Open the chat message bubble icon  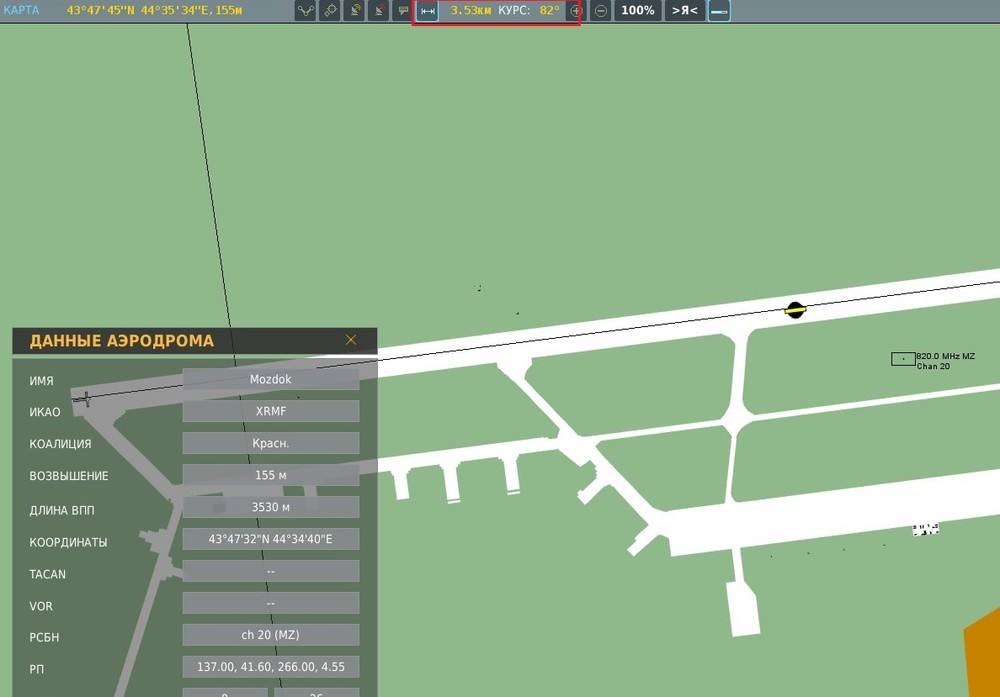point(403,11)
